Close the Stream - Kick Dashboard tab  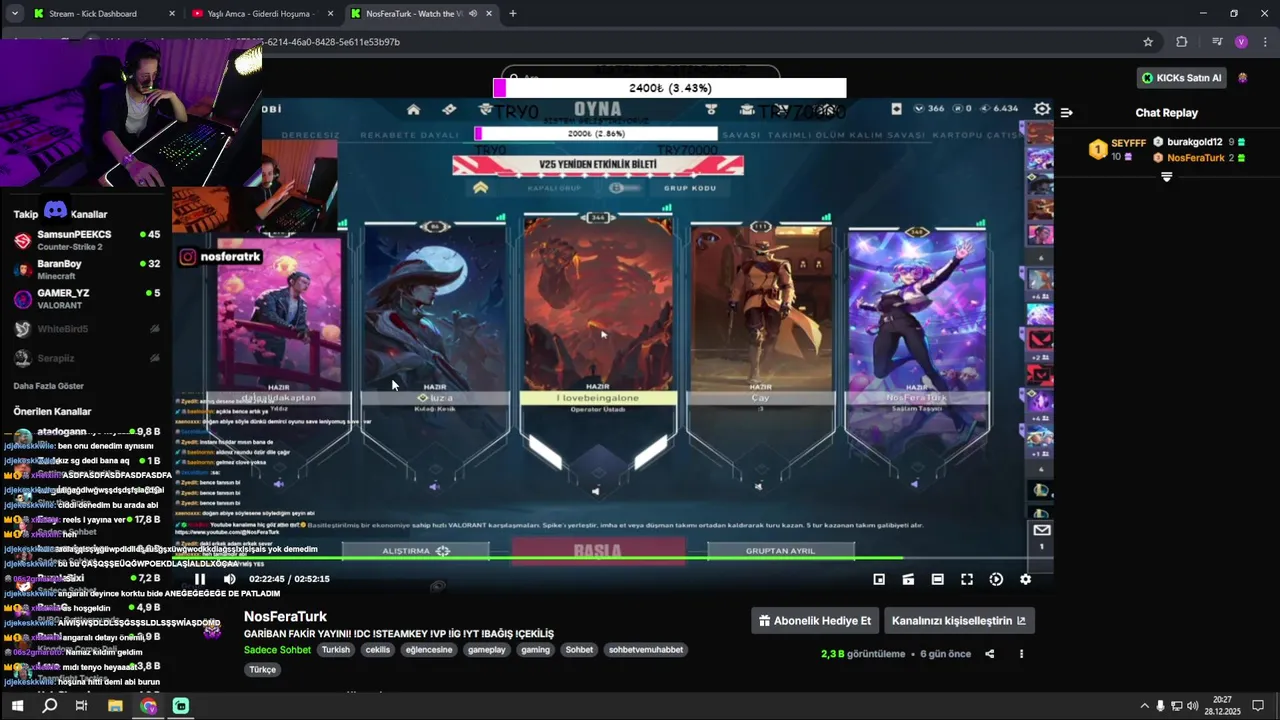(172, 14)
